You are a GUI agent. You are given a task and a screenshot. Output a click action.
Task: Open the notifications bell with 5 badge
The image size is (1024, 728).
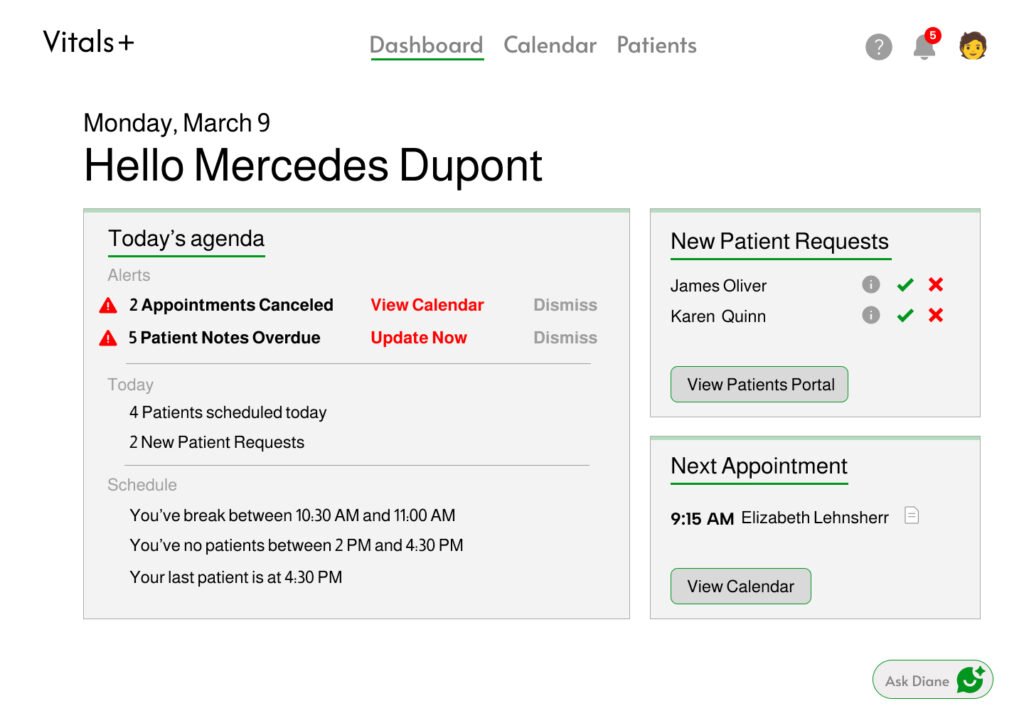925,44
